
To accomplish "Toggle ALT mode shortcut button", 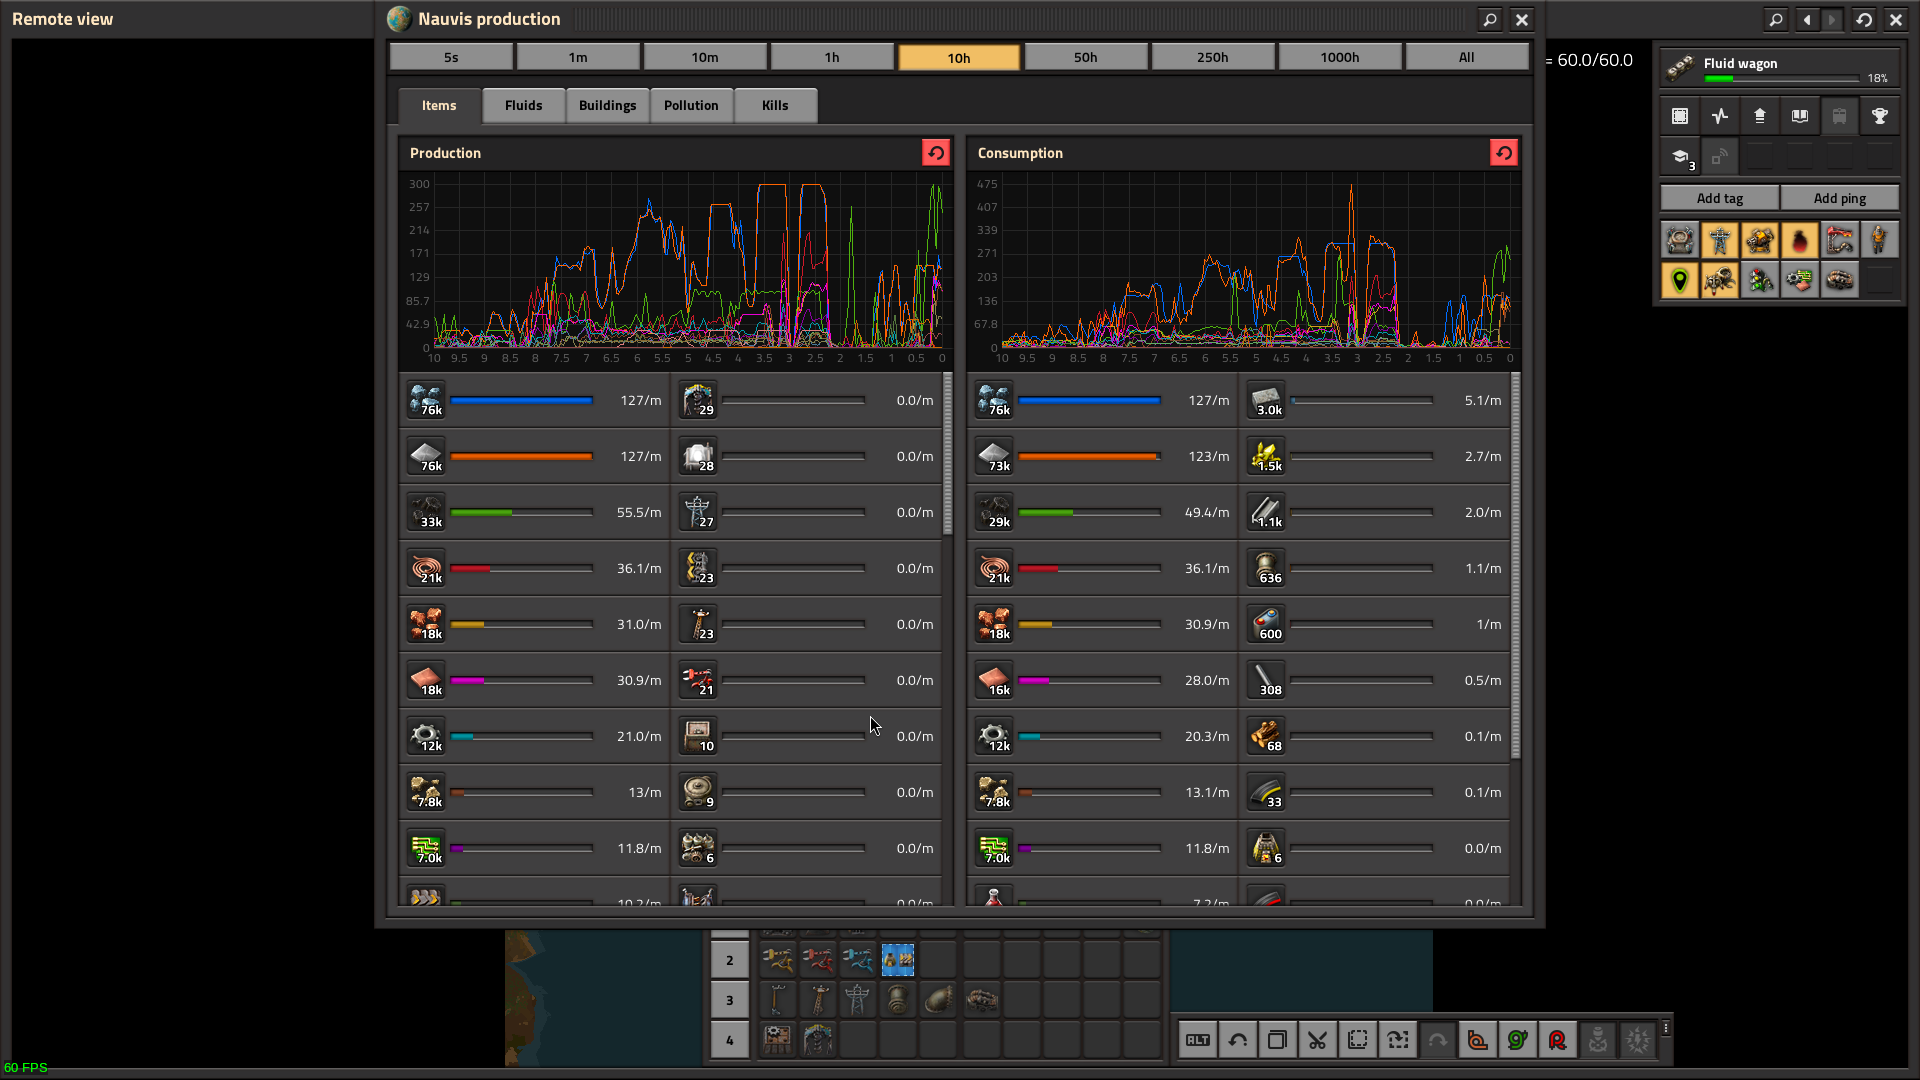I will (x=1198, y=1040).
